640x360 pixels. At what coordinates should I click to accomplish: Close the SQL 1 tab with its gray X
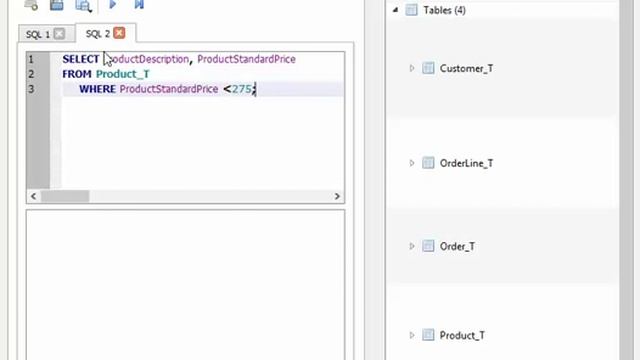tap(59, 33)
